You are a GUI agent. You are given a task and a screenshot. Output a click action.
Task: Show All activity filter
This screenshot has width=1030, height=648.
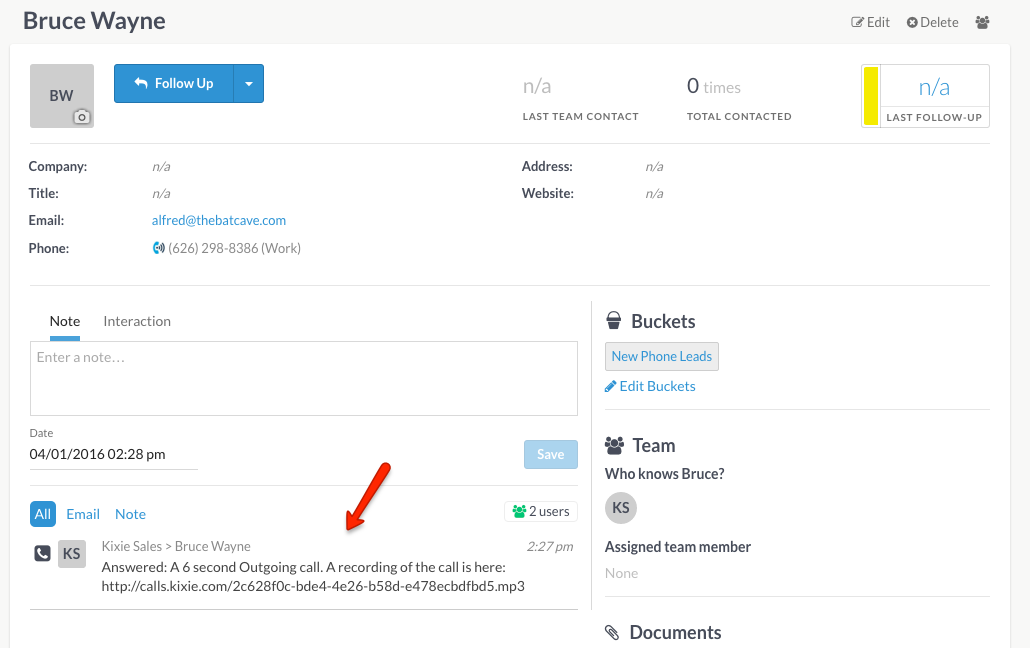[x=43, y=514]
